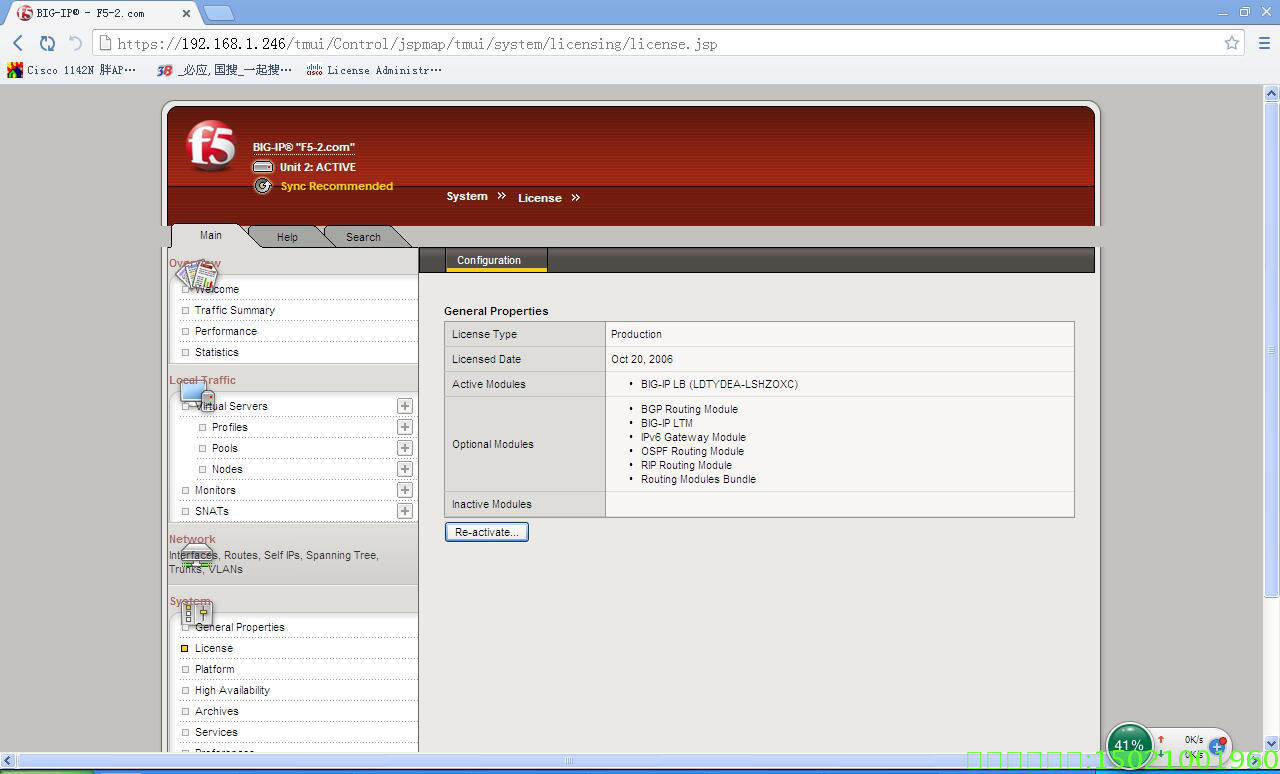Select the Configuration tab
Screen dimensions: 1280x774
496,260
